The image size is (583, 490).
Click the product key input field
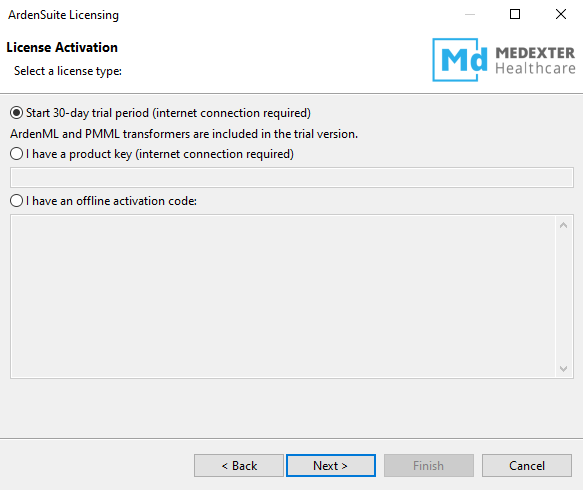[x=292, y=178]
